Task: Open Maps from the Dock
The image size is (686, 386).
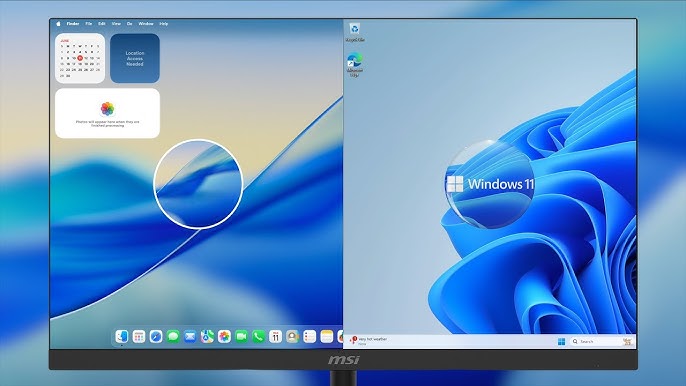Action: [207, 336]
